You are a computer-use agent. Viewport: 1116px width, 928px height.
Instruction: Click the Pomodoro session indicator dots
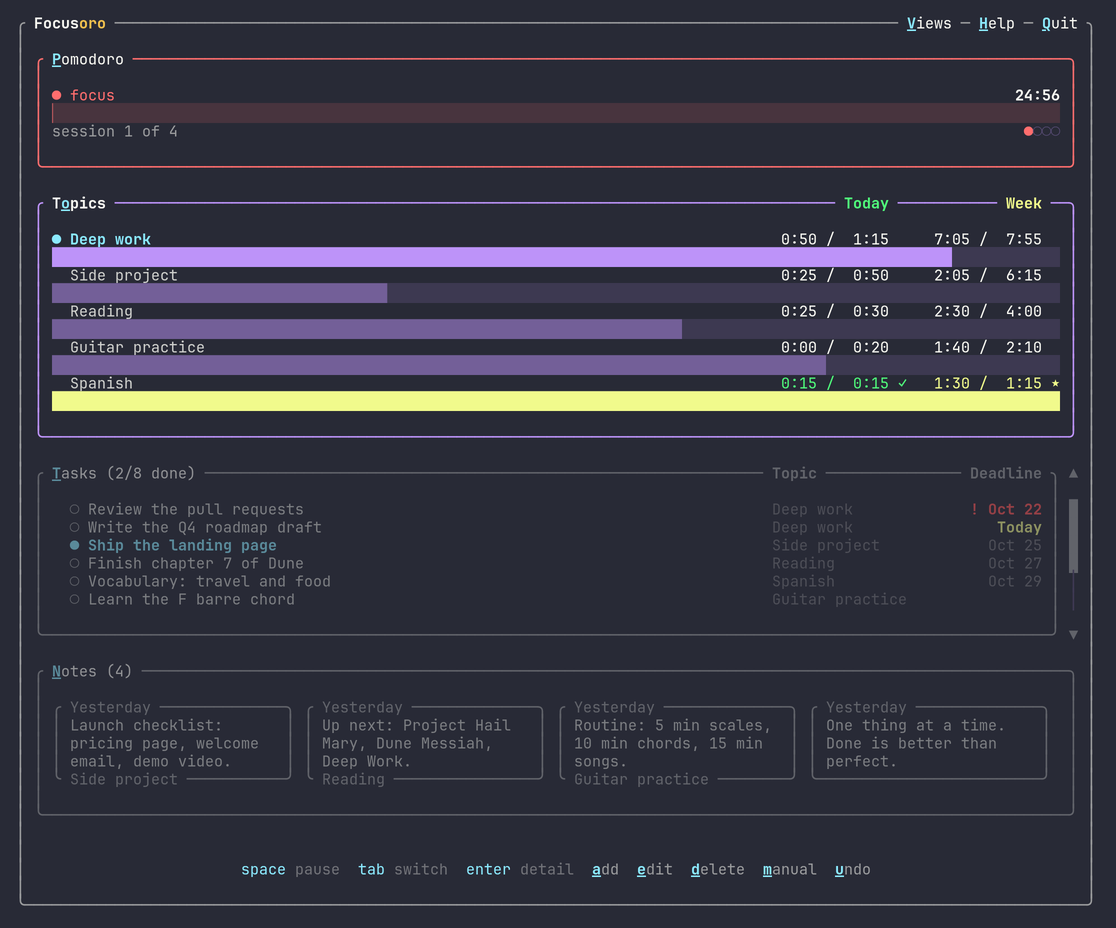tap(1041, 131)
